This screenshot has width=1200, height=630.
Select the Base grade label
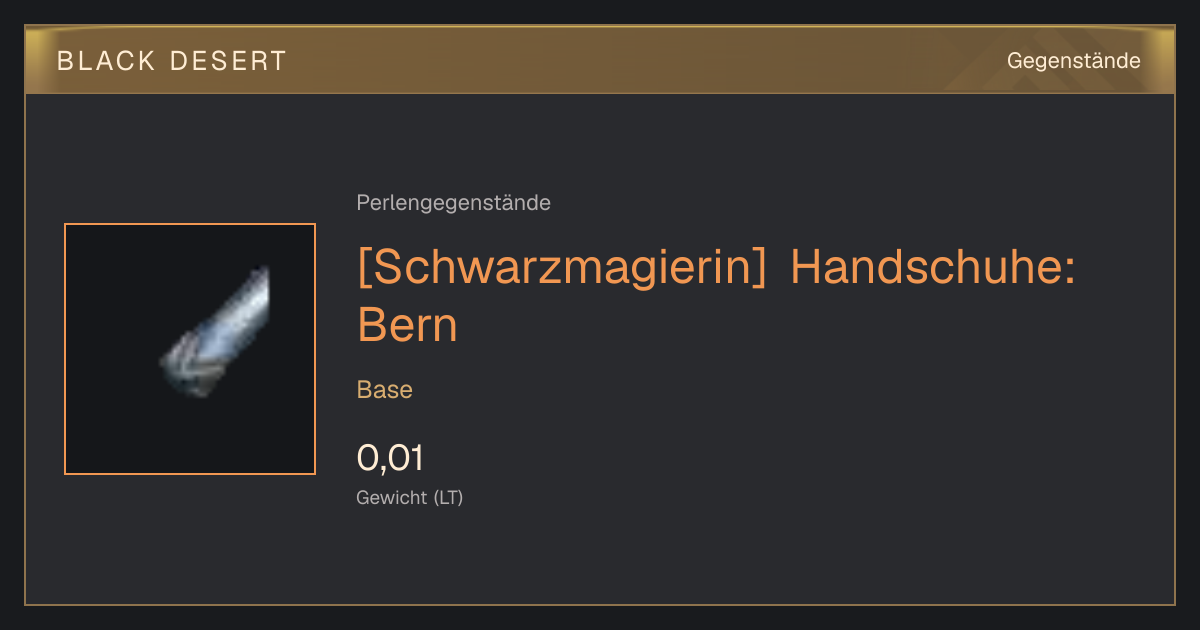click(385, 390)
